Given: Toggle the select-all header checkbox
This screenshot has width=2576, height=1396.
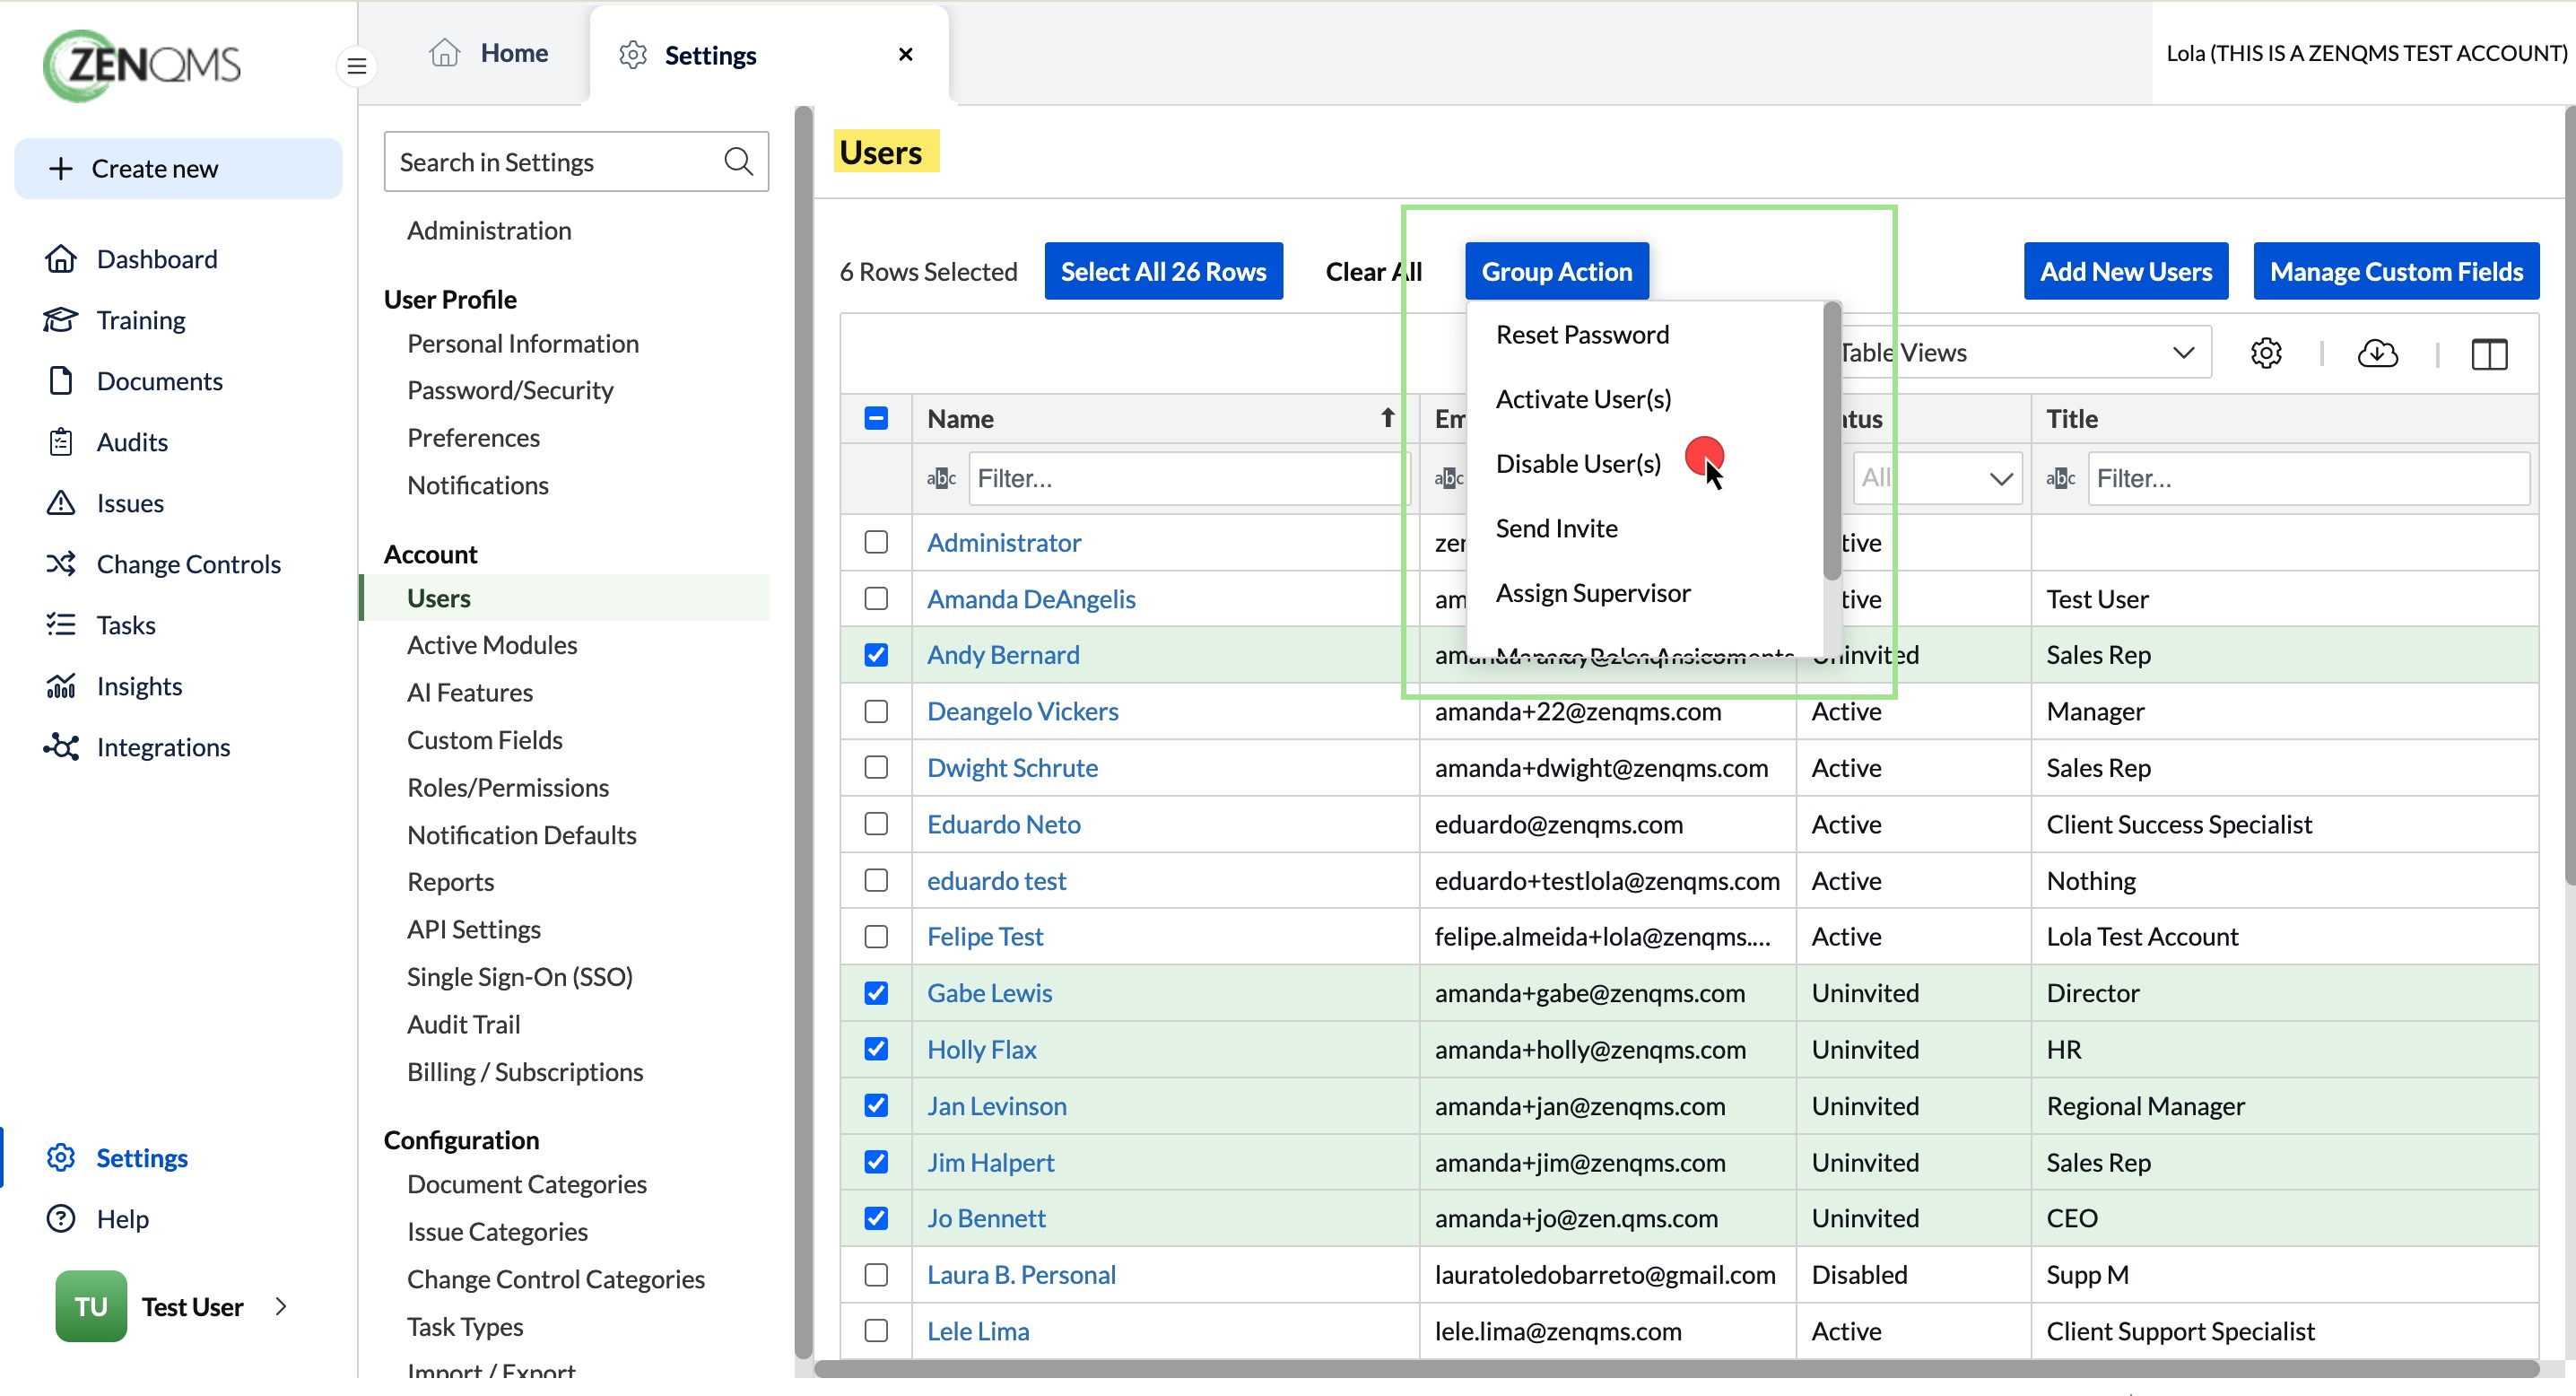Looking at the screenshot, I should 876,418.
